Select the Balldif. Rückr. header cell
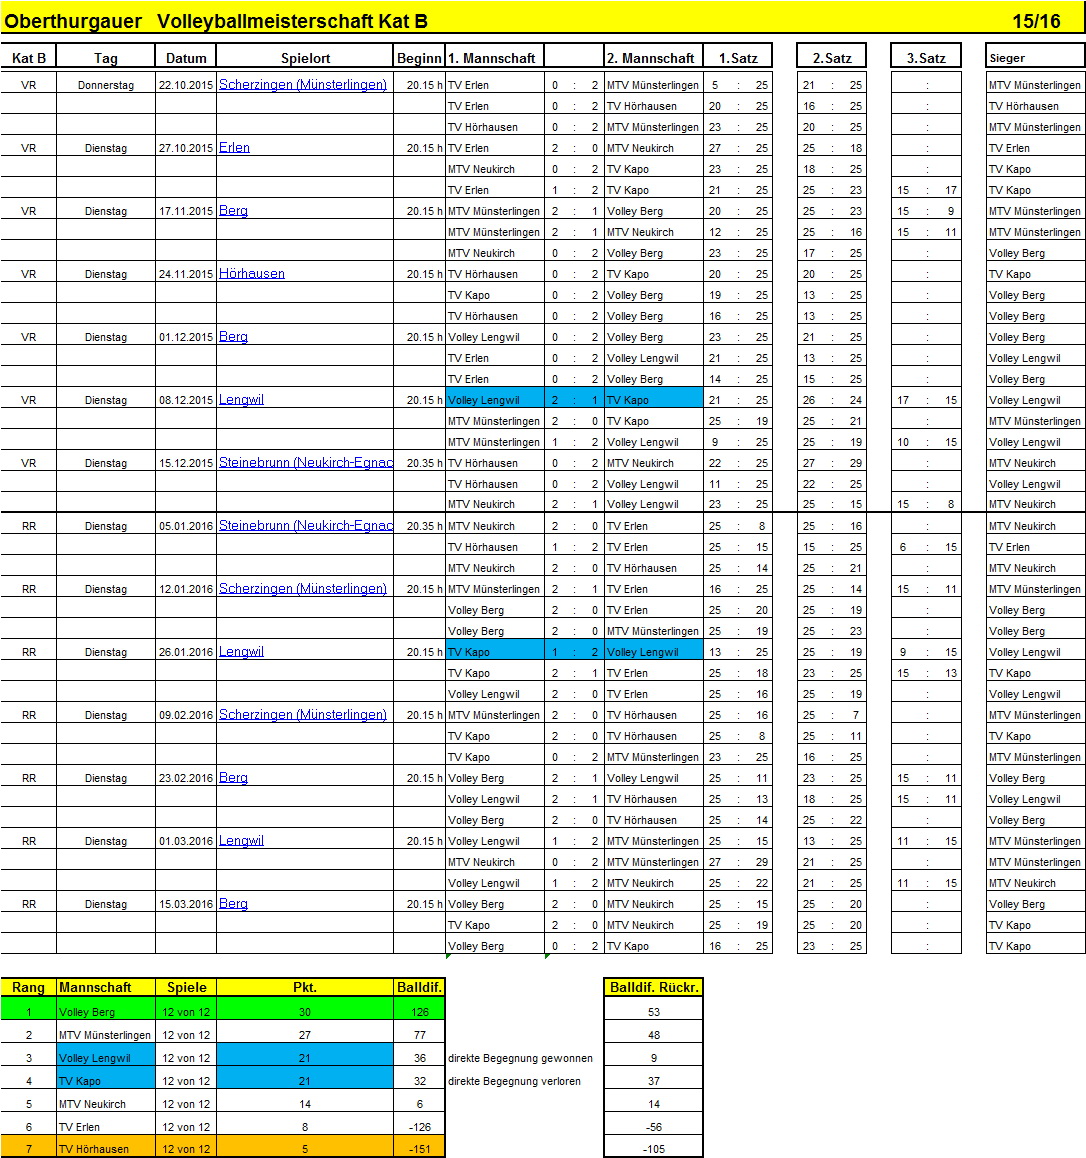The height and width of the screenshot is (1158, 1086). [654, 988]
